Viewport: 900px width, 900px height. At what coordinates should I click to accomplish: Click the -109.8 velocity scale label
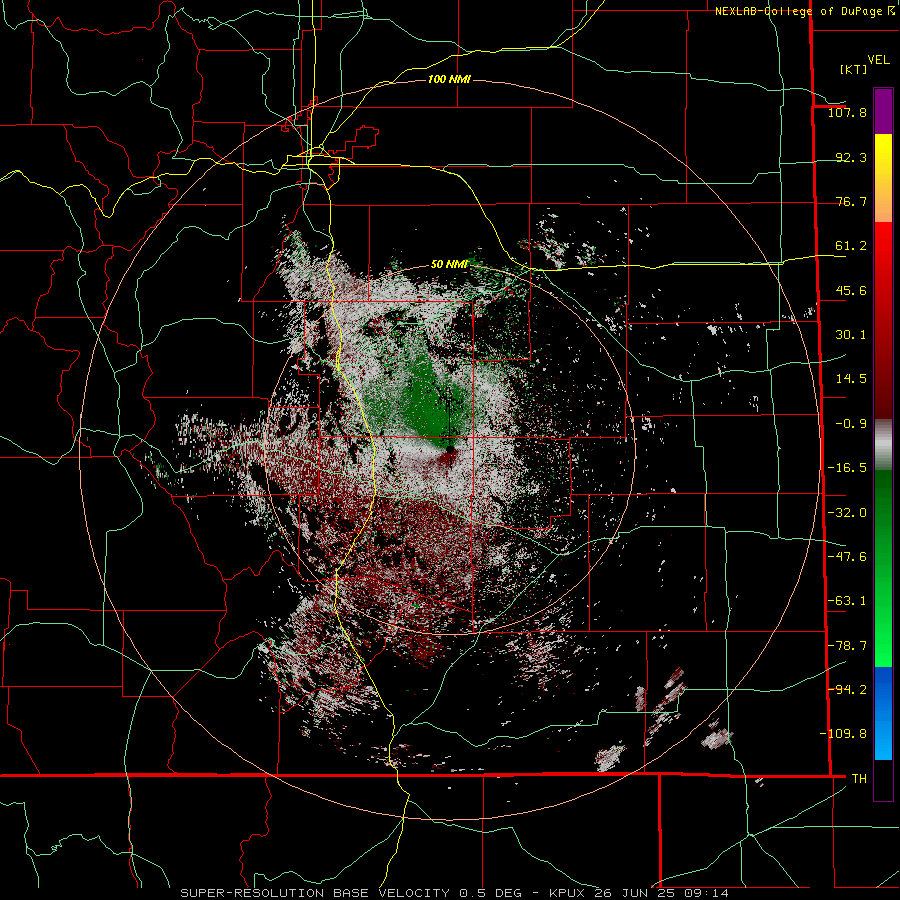coord(843,734)
